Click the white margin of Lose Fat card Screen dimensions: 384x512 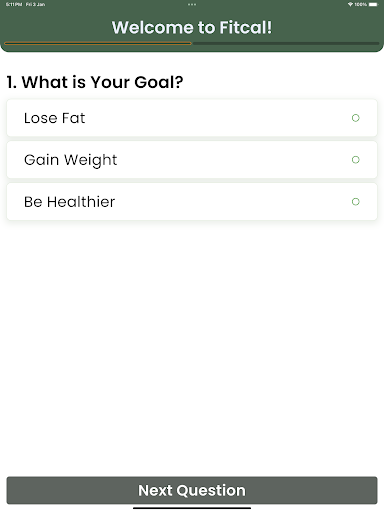click(217, 118)
